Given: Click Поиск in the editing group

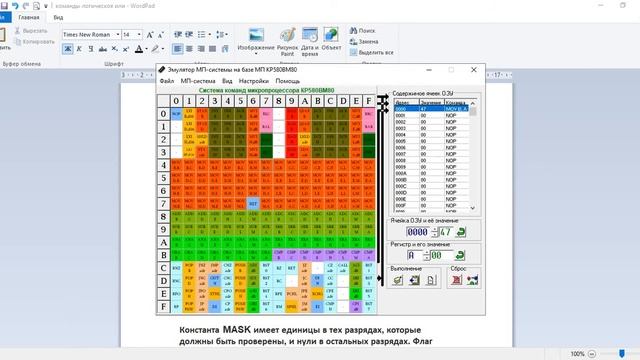Looking at the screenshot, I should coord(362,31).
